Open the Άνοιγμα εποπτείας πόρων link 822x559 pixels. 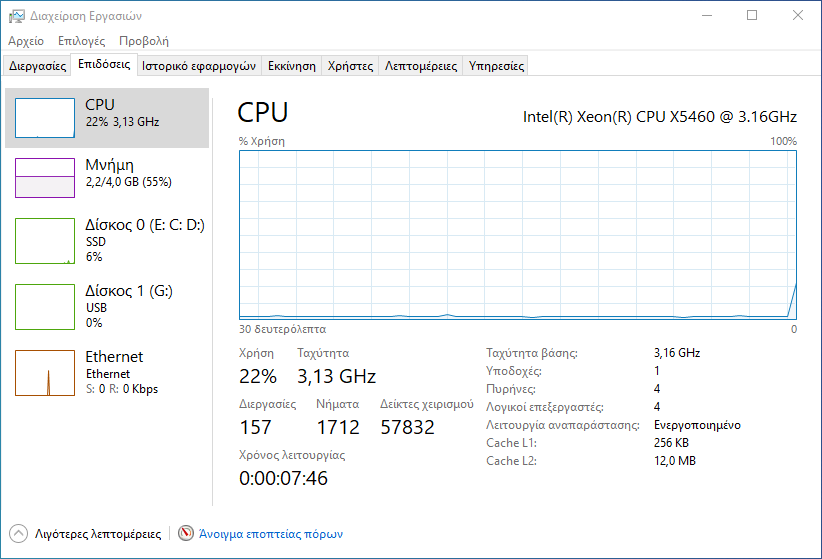(271, 534)
